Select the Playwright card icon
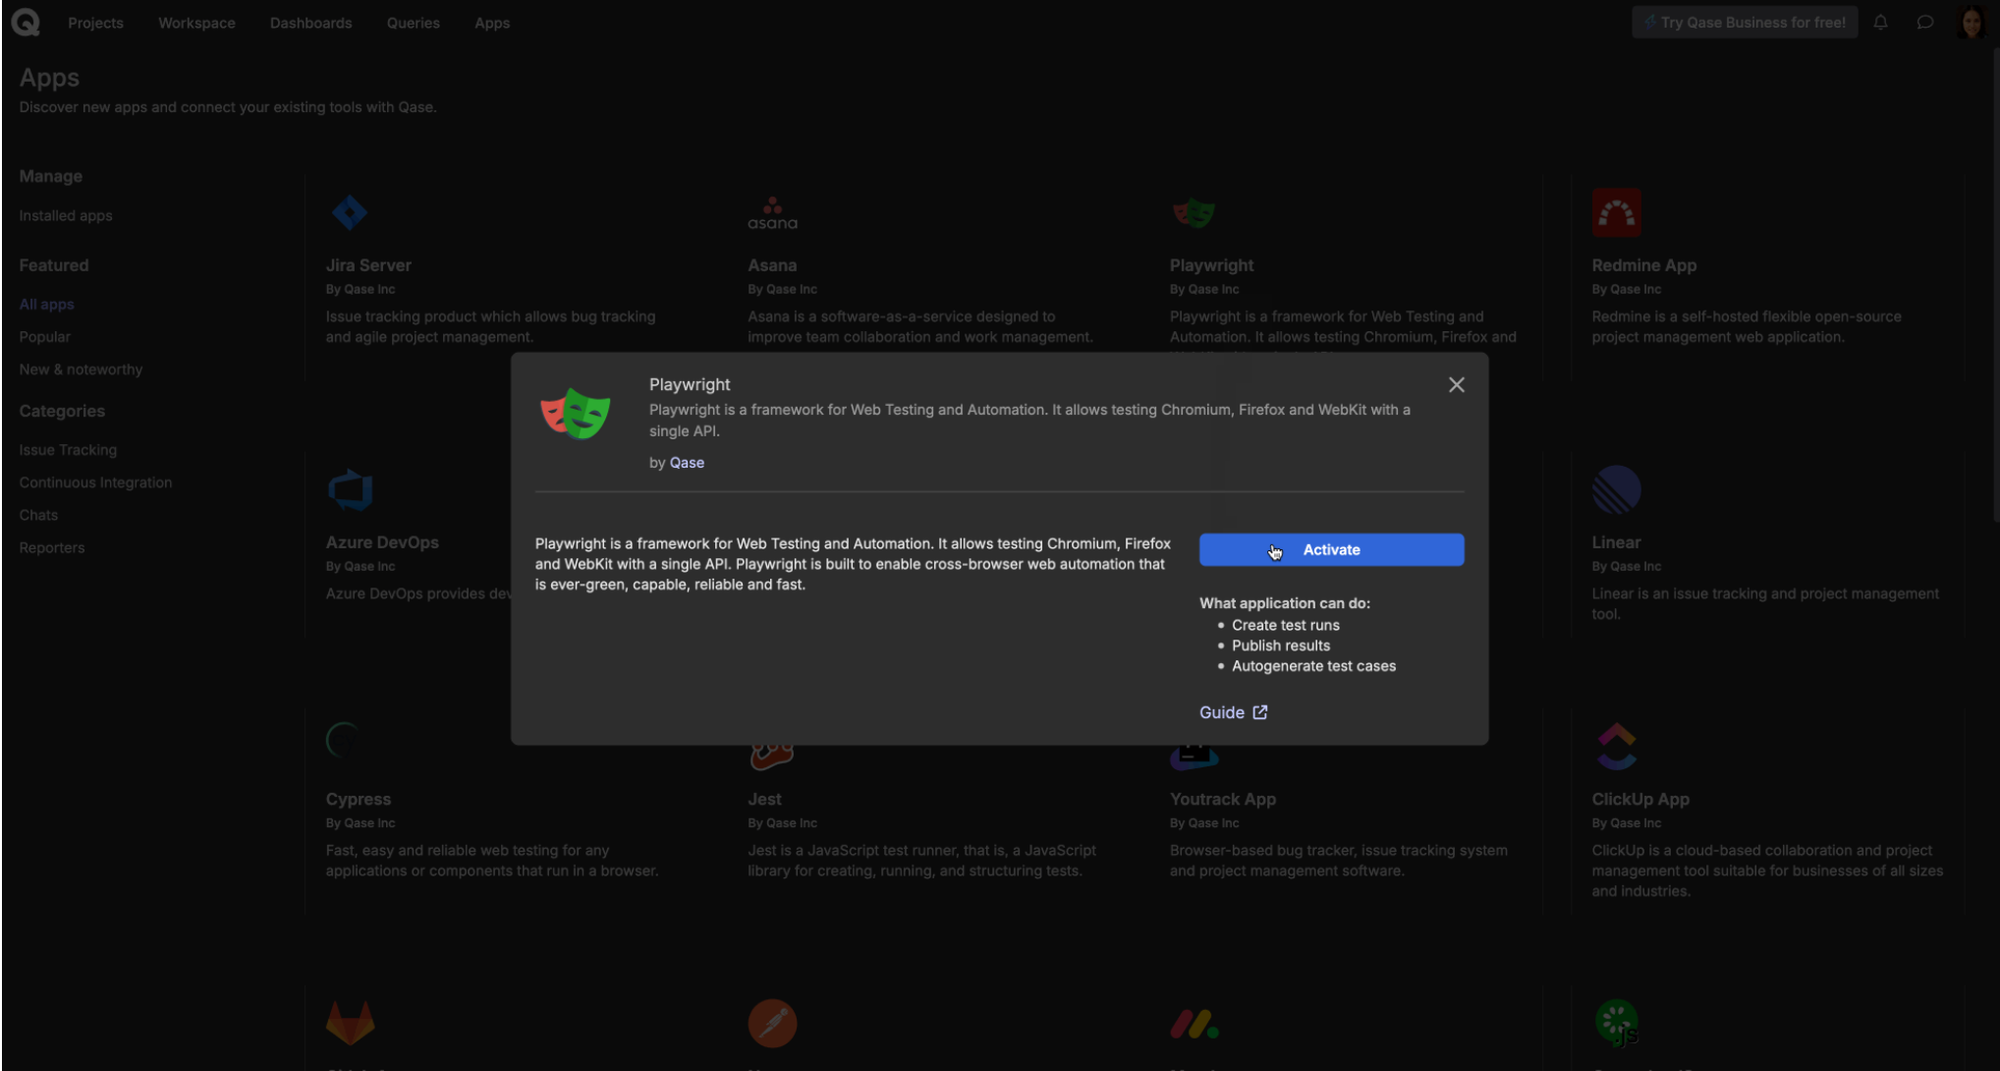 1194,212
